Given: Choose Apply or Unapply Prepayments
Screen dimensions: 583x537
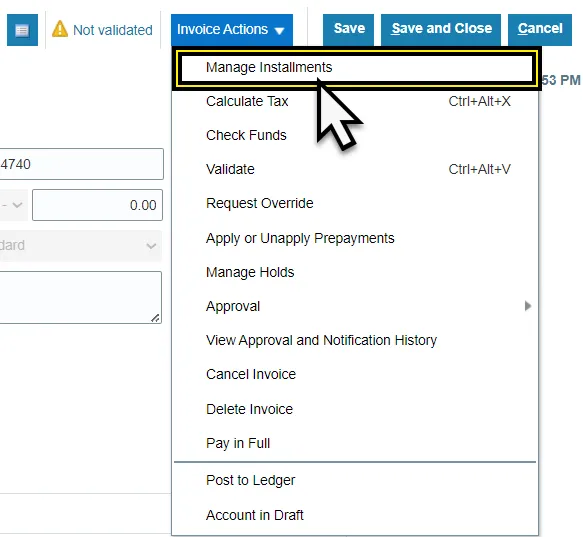Looking at the screenshot, I should [x=355, y=238].
